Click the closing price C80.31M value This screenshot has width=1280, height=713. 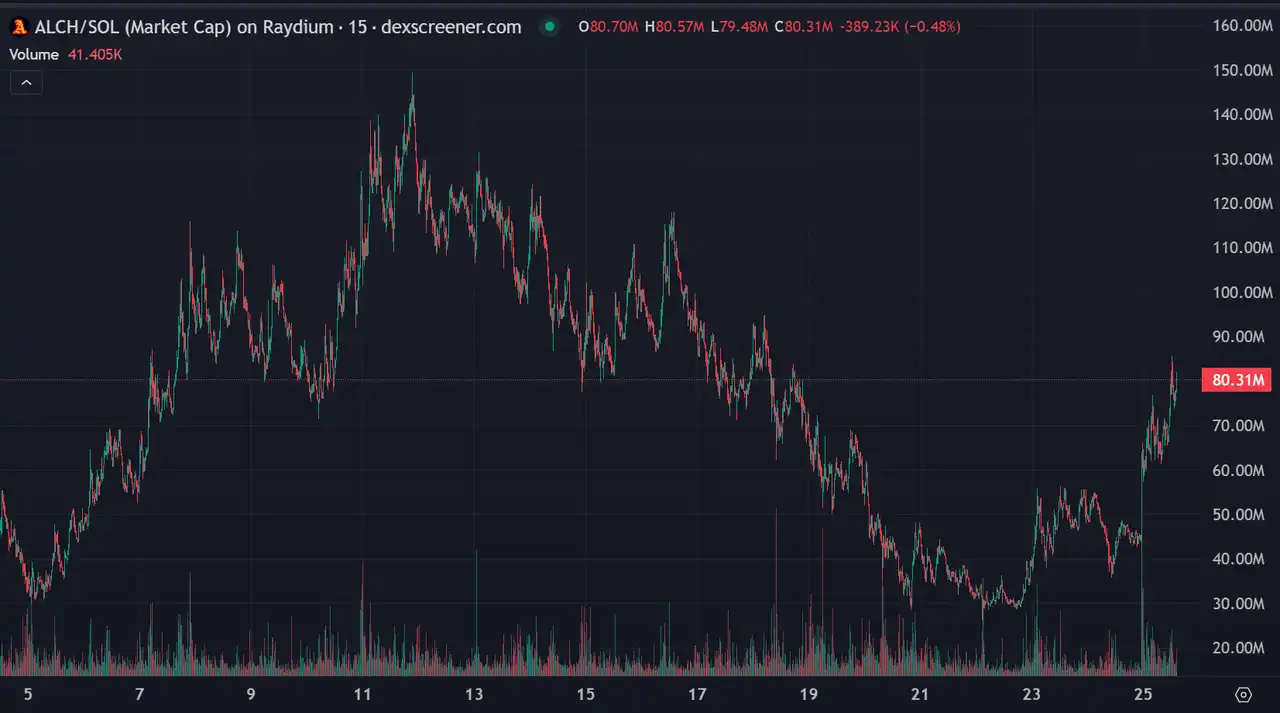(x=804, y=27)
